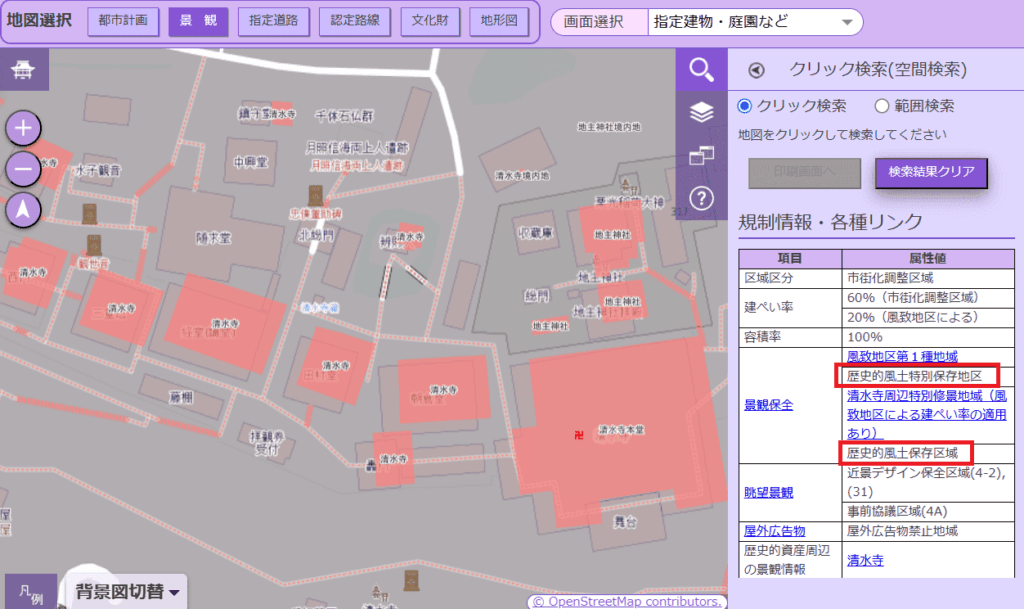Open the magnifier search tool
Viewport: 1024px width, 609px height.
point(701,69)
